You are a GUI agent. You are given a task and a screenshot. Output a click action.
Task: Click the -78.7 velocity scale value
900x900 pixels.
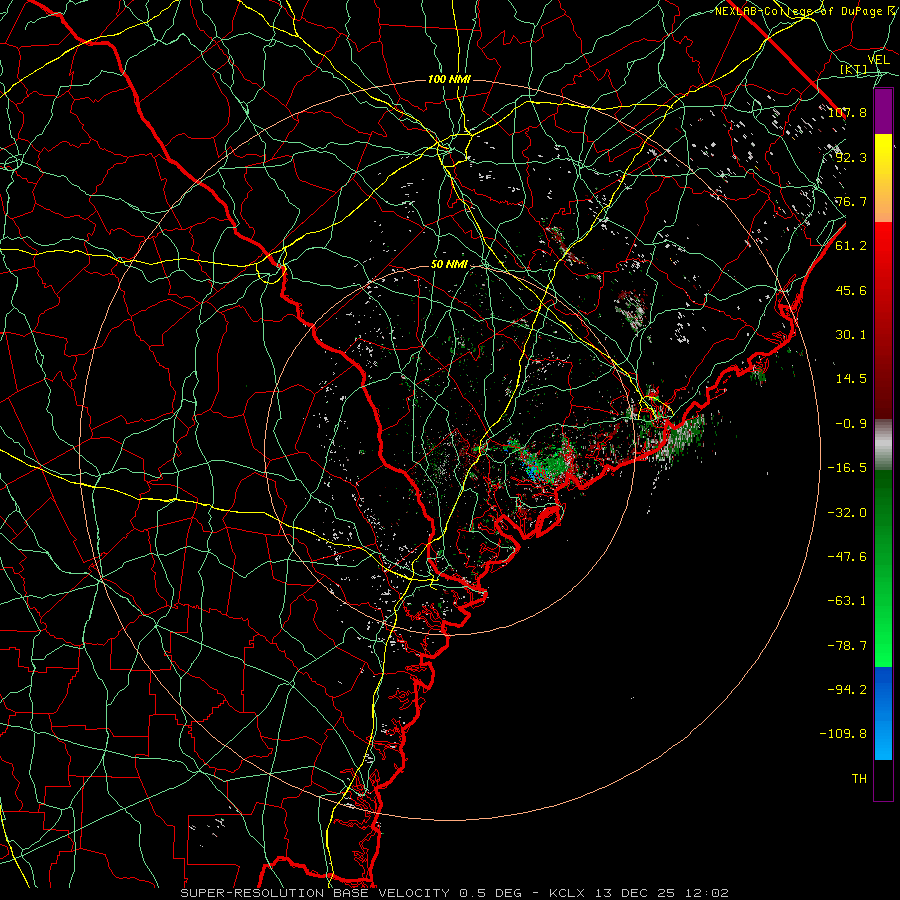pos(847,646)
